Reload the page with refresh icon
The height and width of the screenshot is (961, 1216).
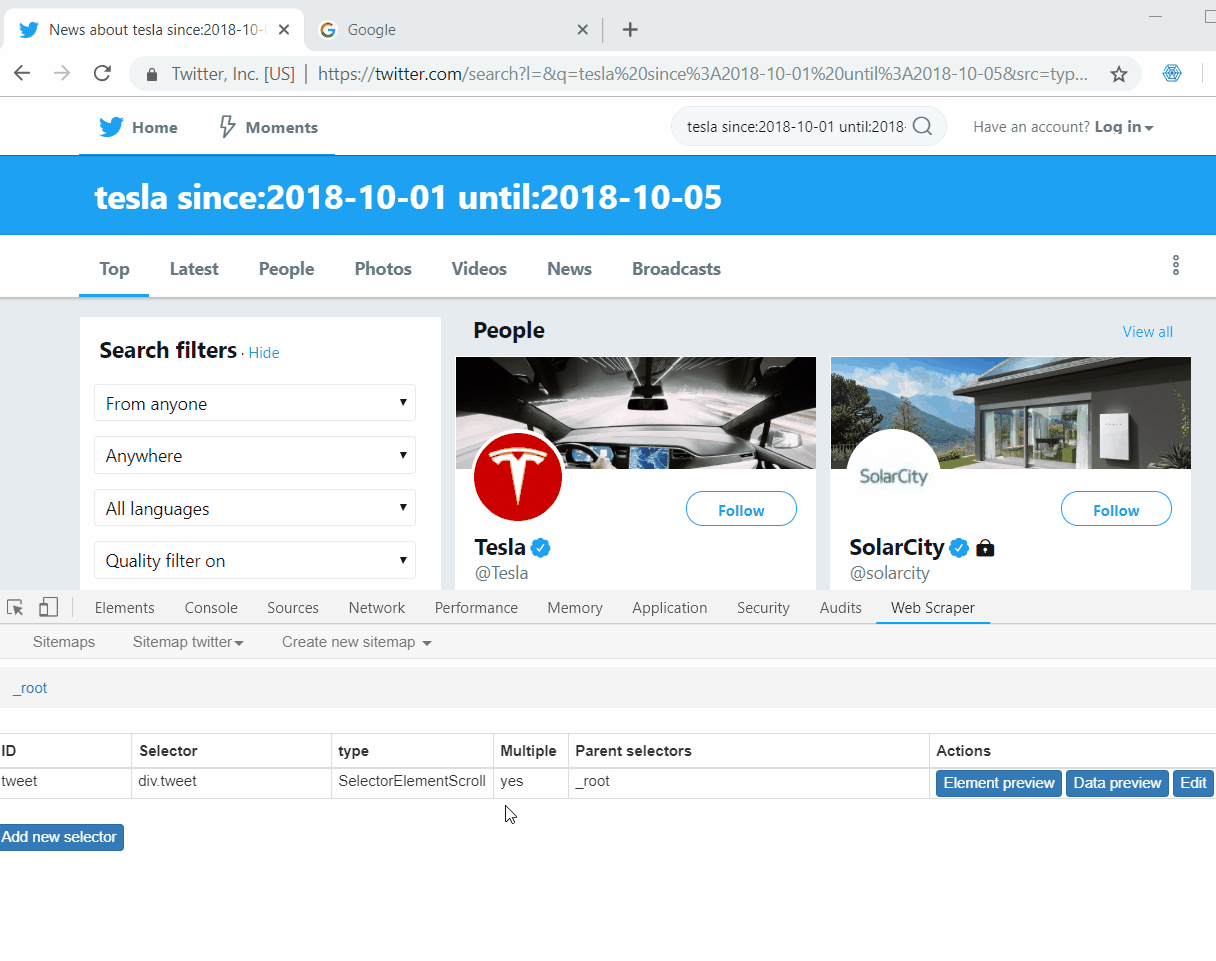pos(102,73)
